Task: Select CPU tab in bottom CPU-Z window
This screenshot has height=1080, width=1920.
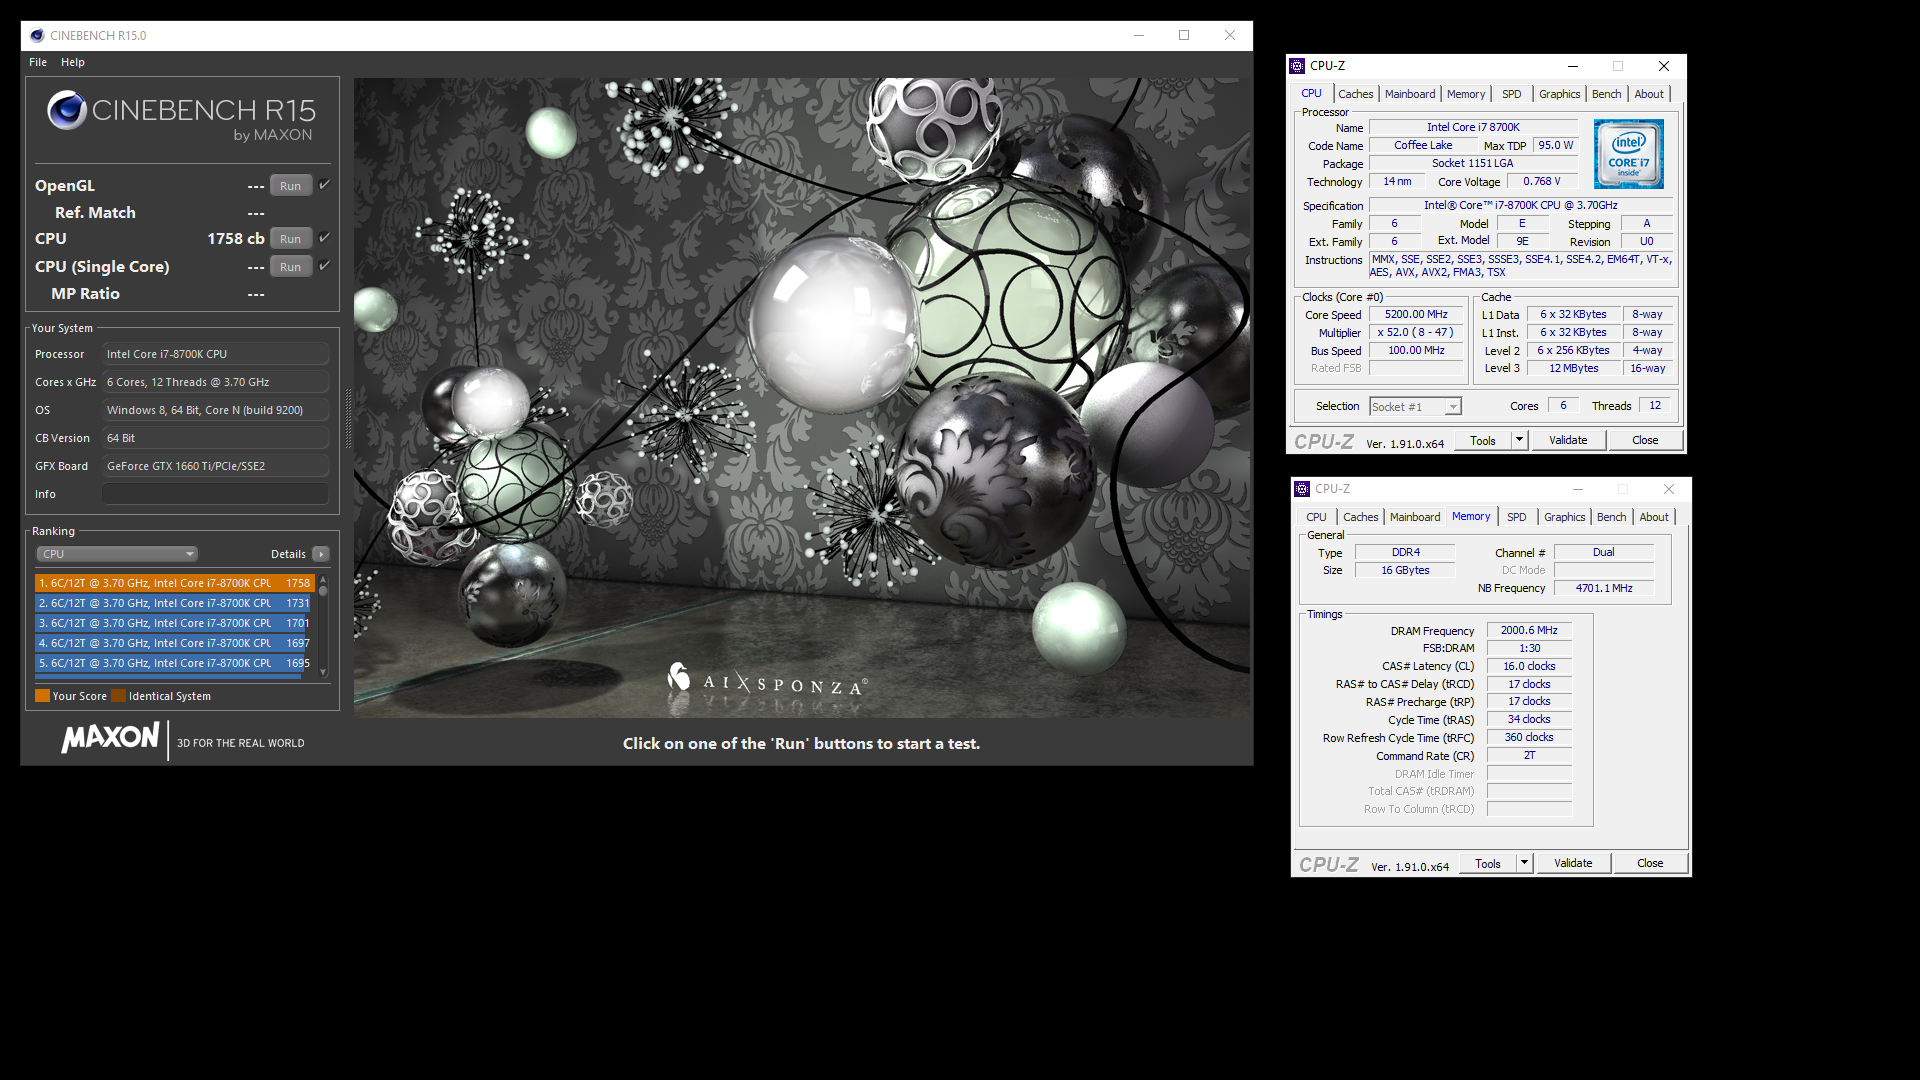Action: click(x=1317, y=517)
